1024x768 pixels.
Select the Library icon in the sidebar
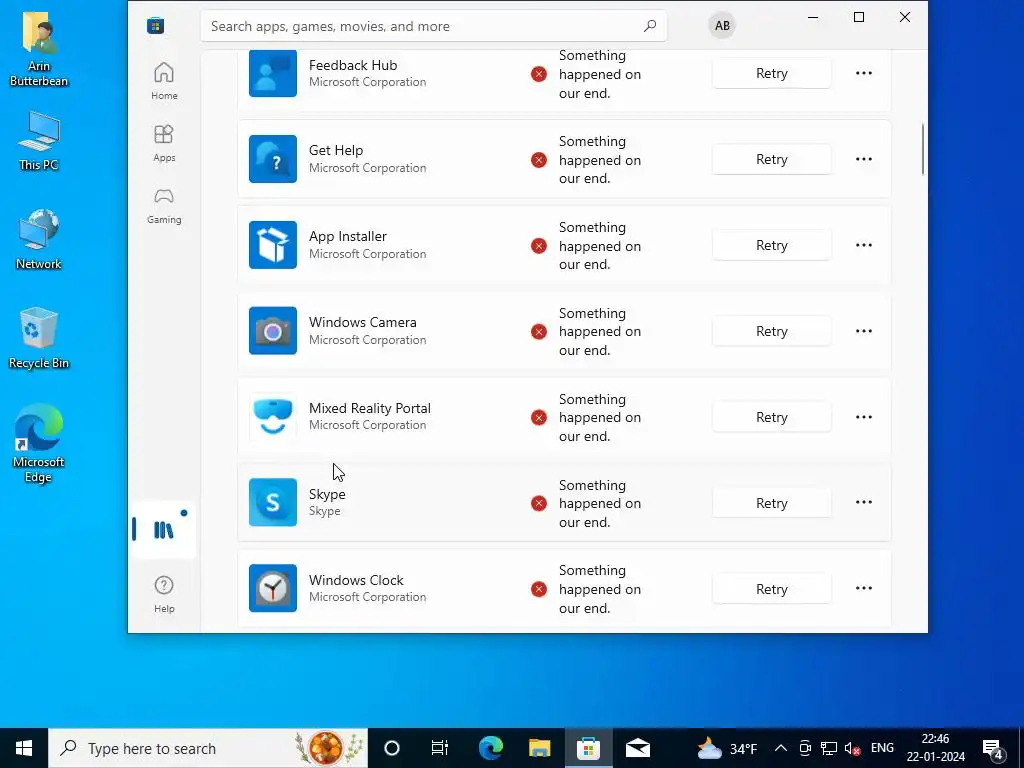(x=164, y=530)
